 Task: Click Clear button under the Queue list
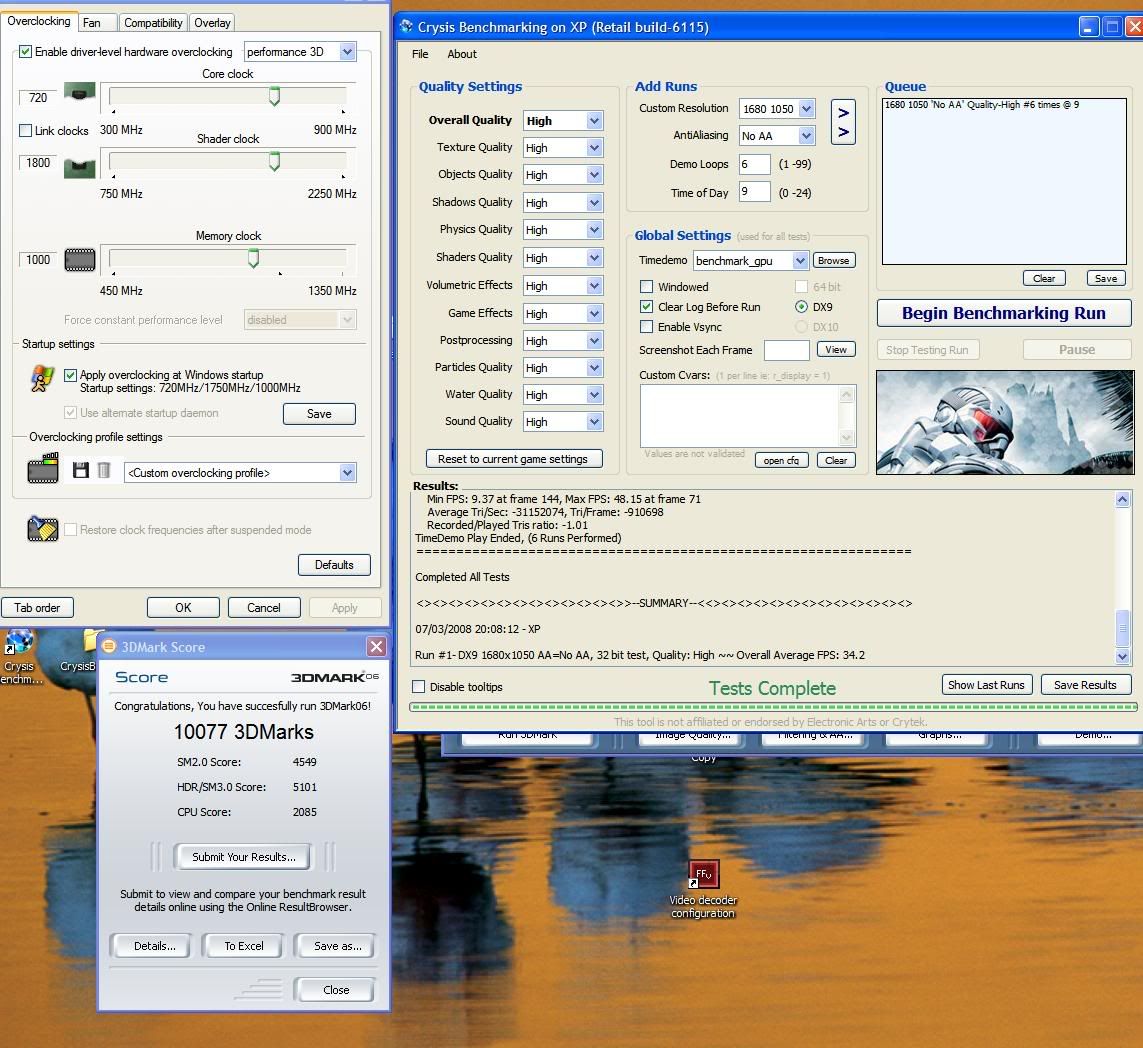click(x=1044, y=278)
